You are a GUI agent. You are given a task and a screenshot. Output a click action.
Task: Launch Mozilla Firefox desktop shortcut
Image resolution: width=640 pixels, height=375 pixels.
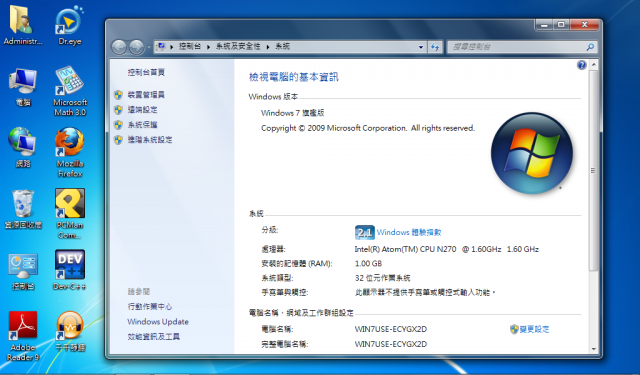coord(70,152)
